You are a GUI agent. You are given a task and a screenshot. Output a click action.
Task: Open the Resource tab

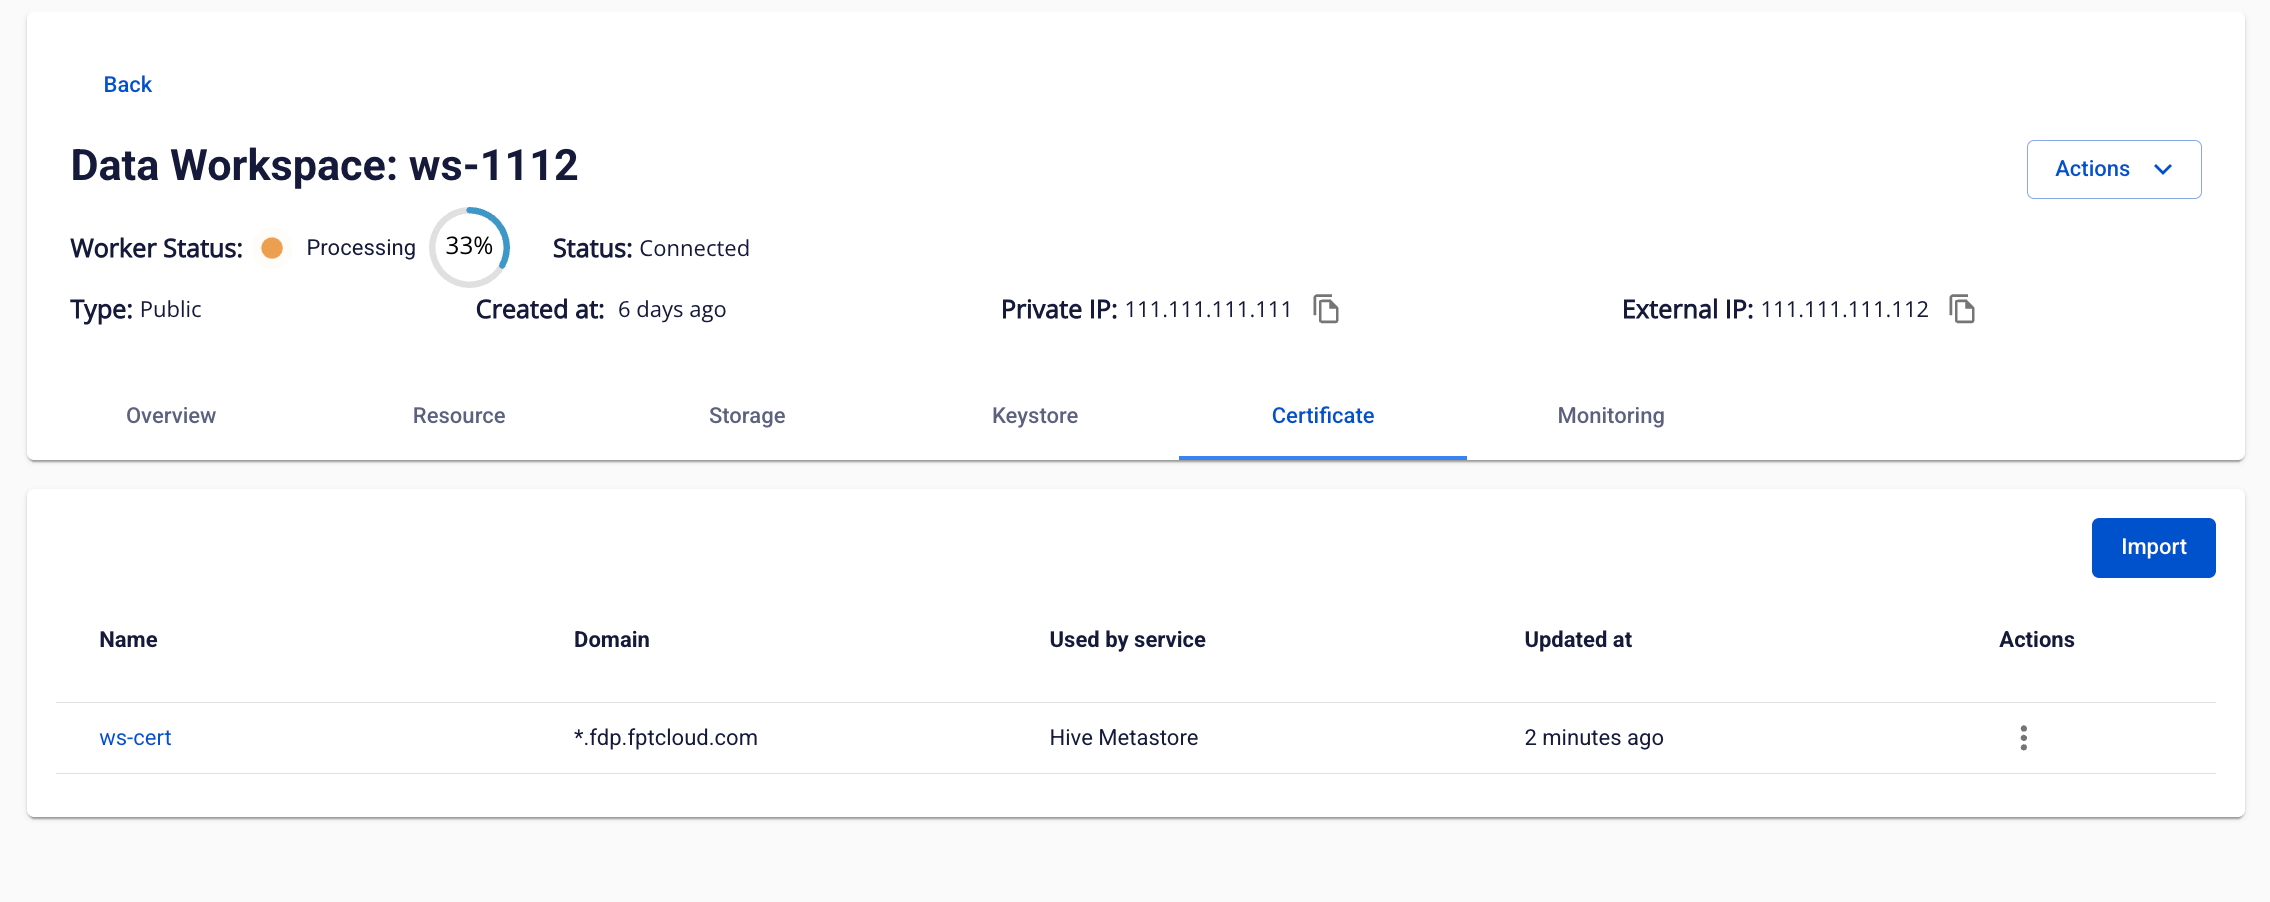point(459,416)
